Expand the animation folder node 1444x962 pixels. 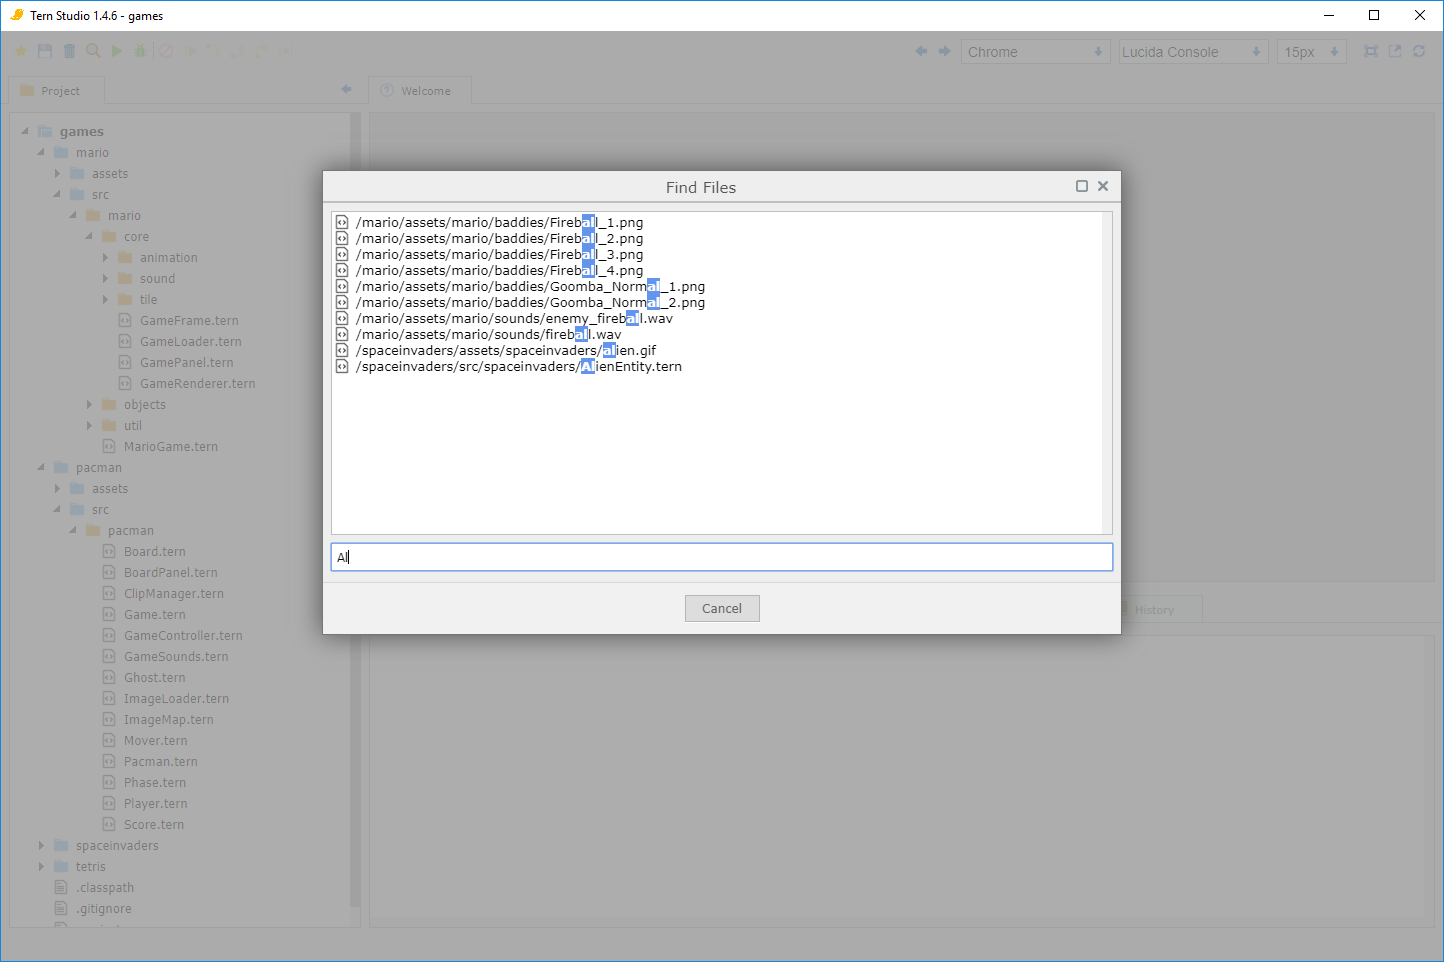click(x=105, y=257)
